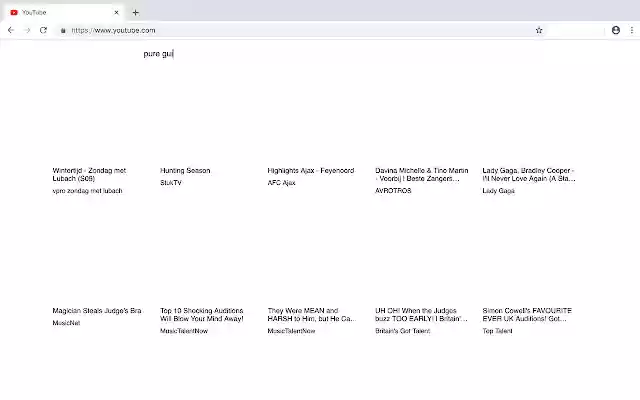Reload the YouTube page
The image size is (640, 400).
pyautogui.click(x=43, y=30)
